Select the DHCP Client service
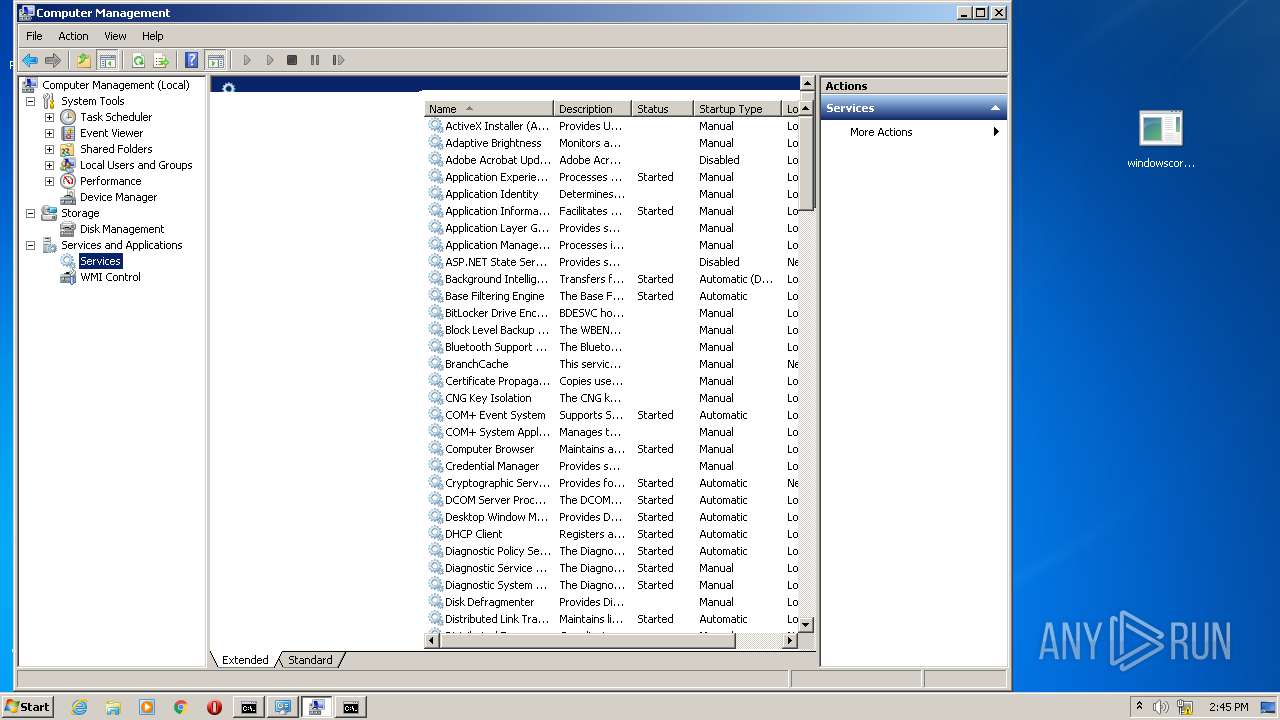 (613, 534)
